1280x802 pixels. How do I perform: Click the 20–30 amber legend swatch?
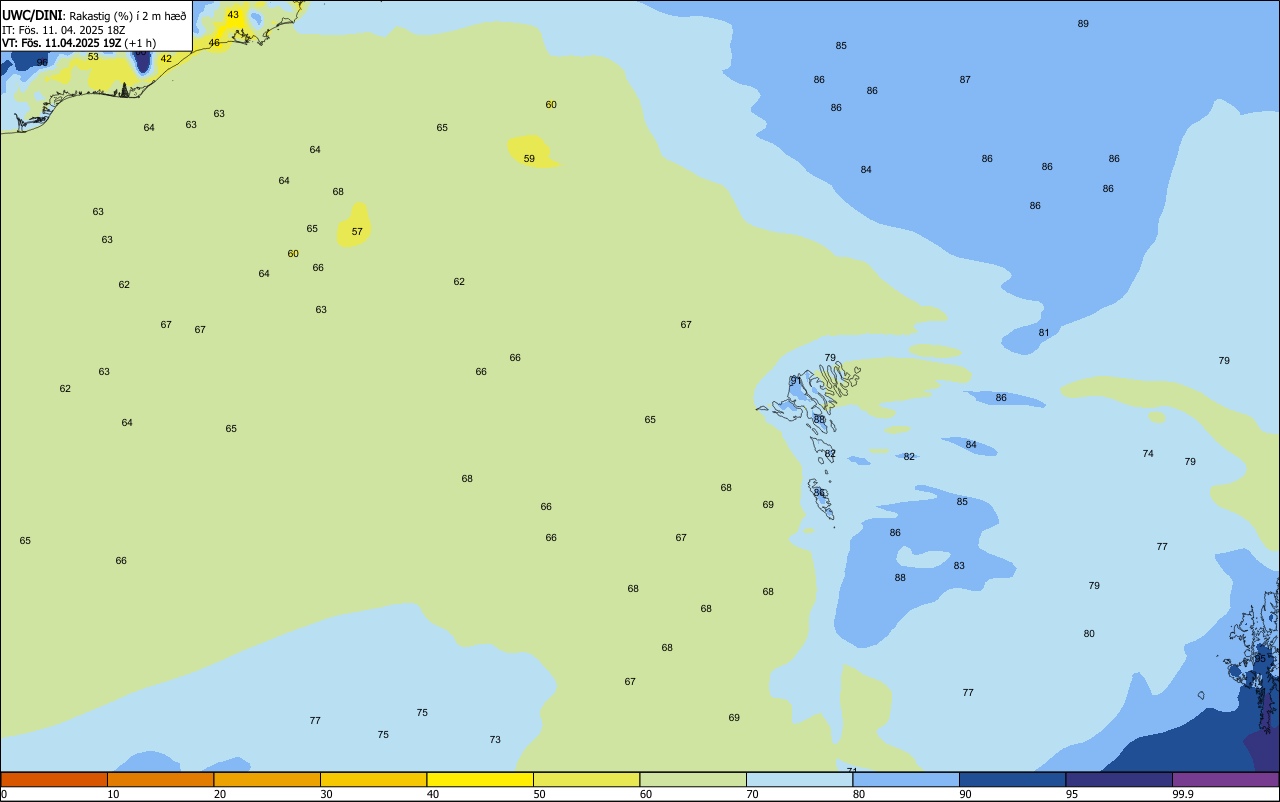267,779
